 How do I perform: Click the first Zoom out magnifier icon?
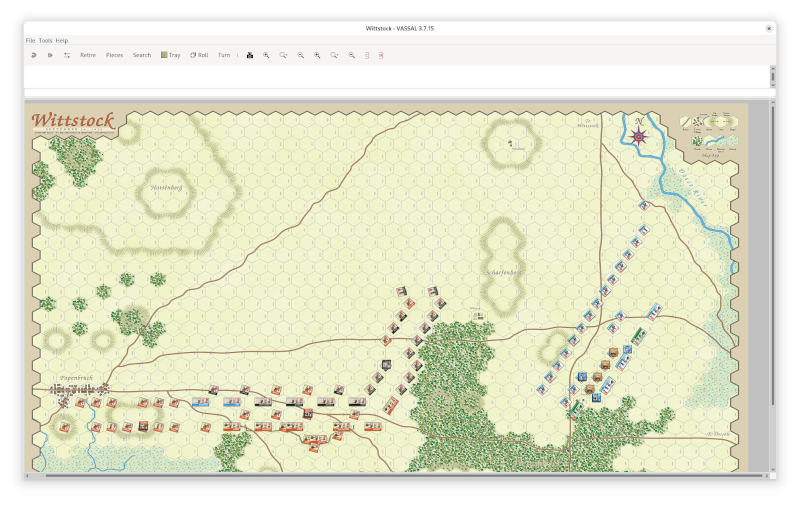301,55
